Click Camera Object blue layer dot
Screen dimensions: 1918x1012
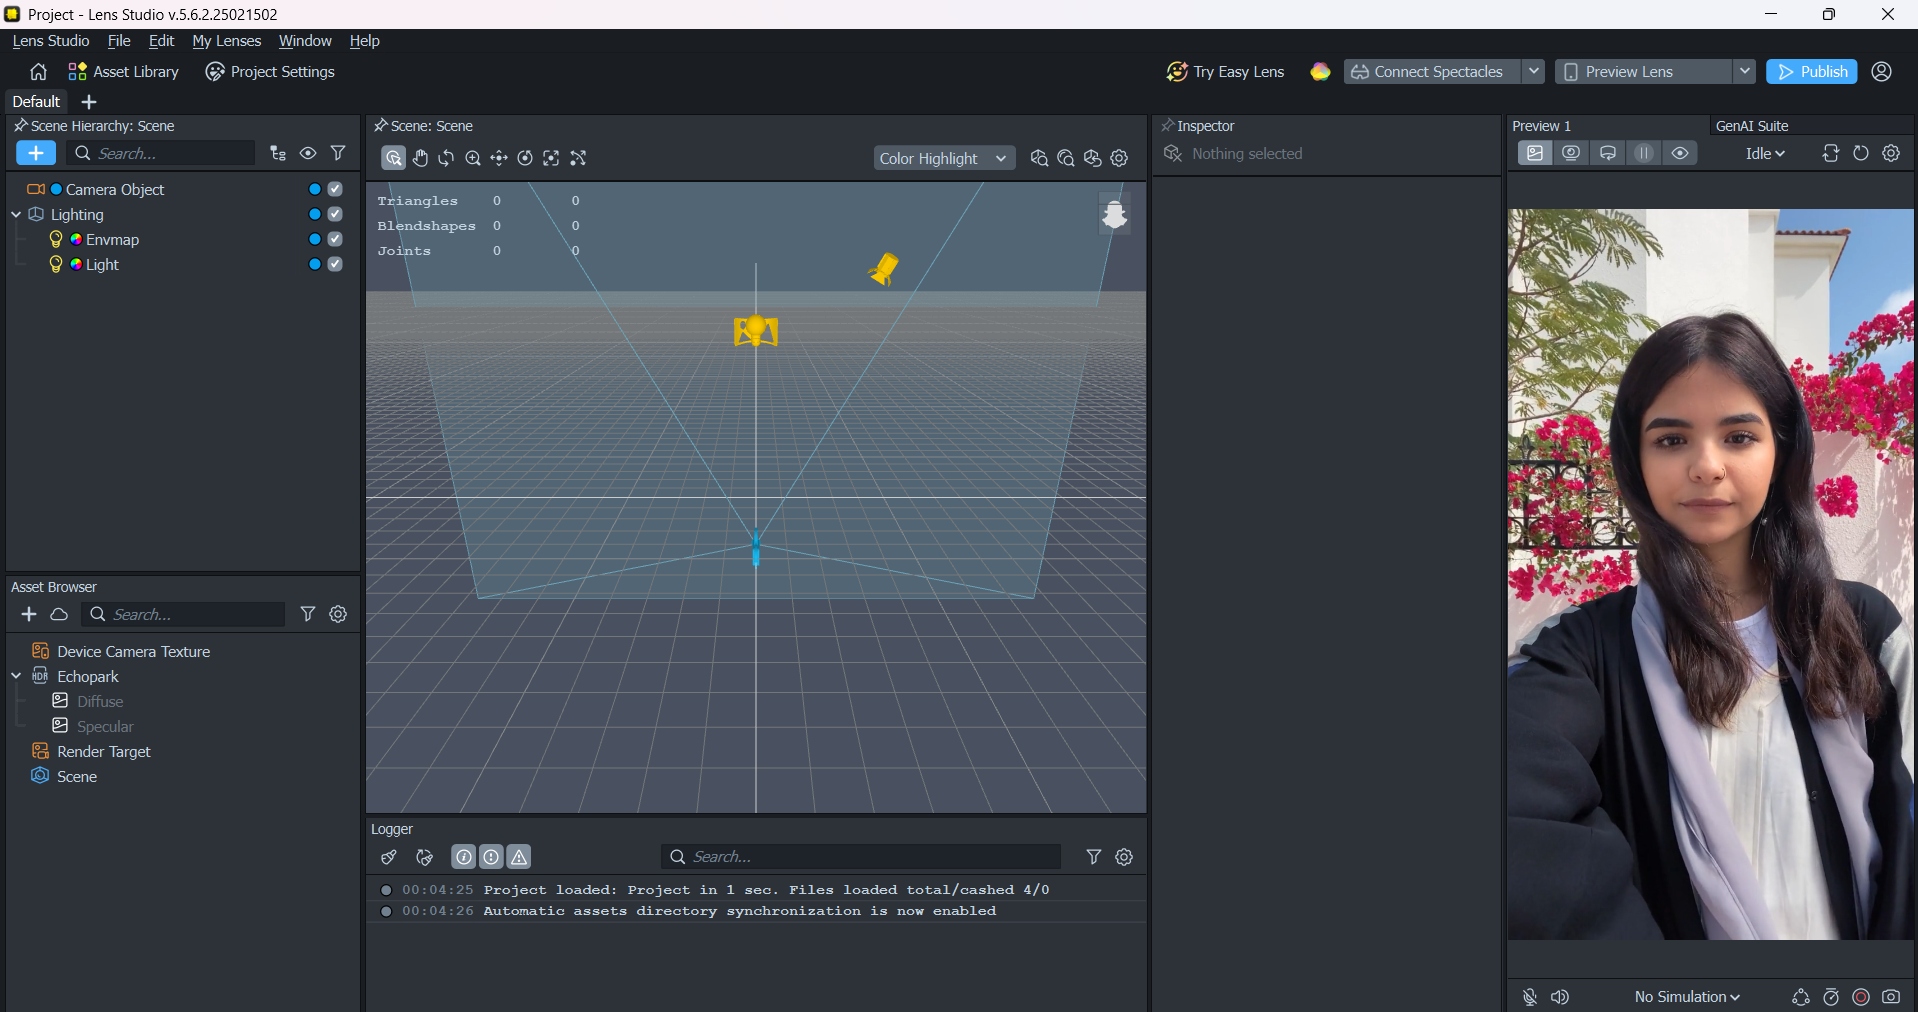click(314, 189)
